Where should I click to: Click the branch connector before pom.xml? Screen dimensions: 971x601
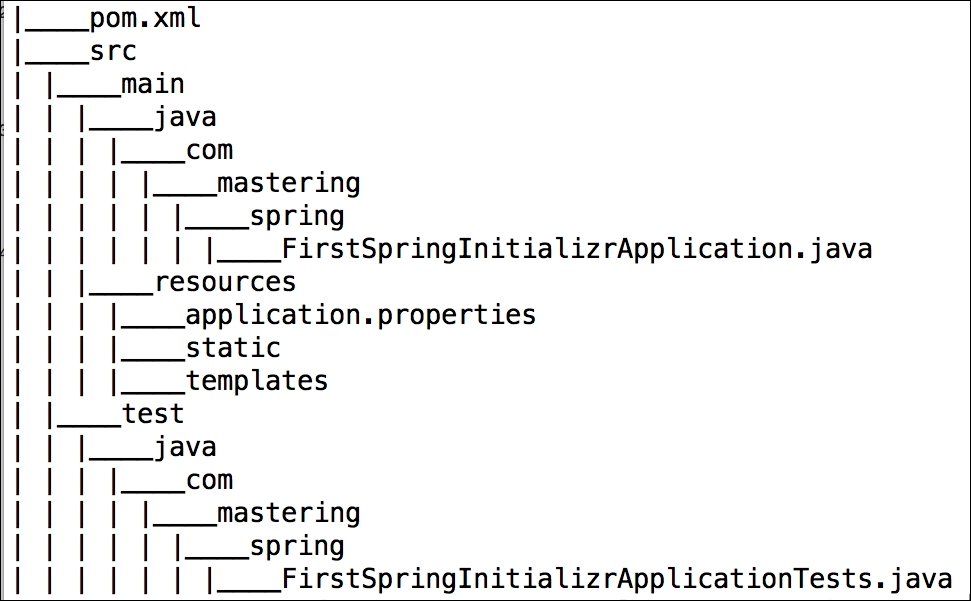(x=50, y=22)
